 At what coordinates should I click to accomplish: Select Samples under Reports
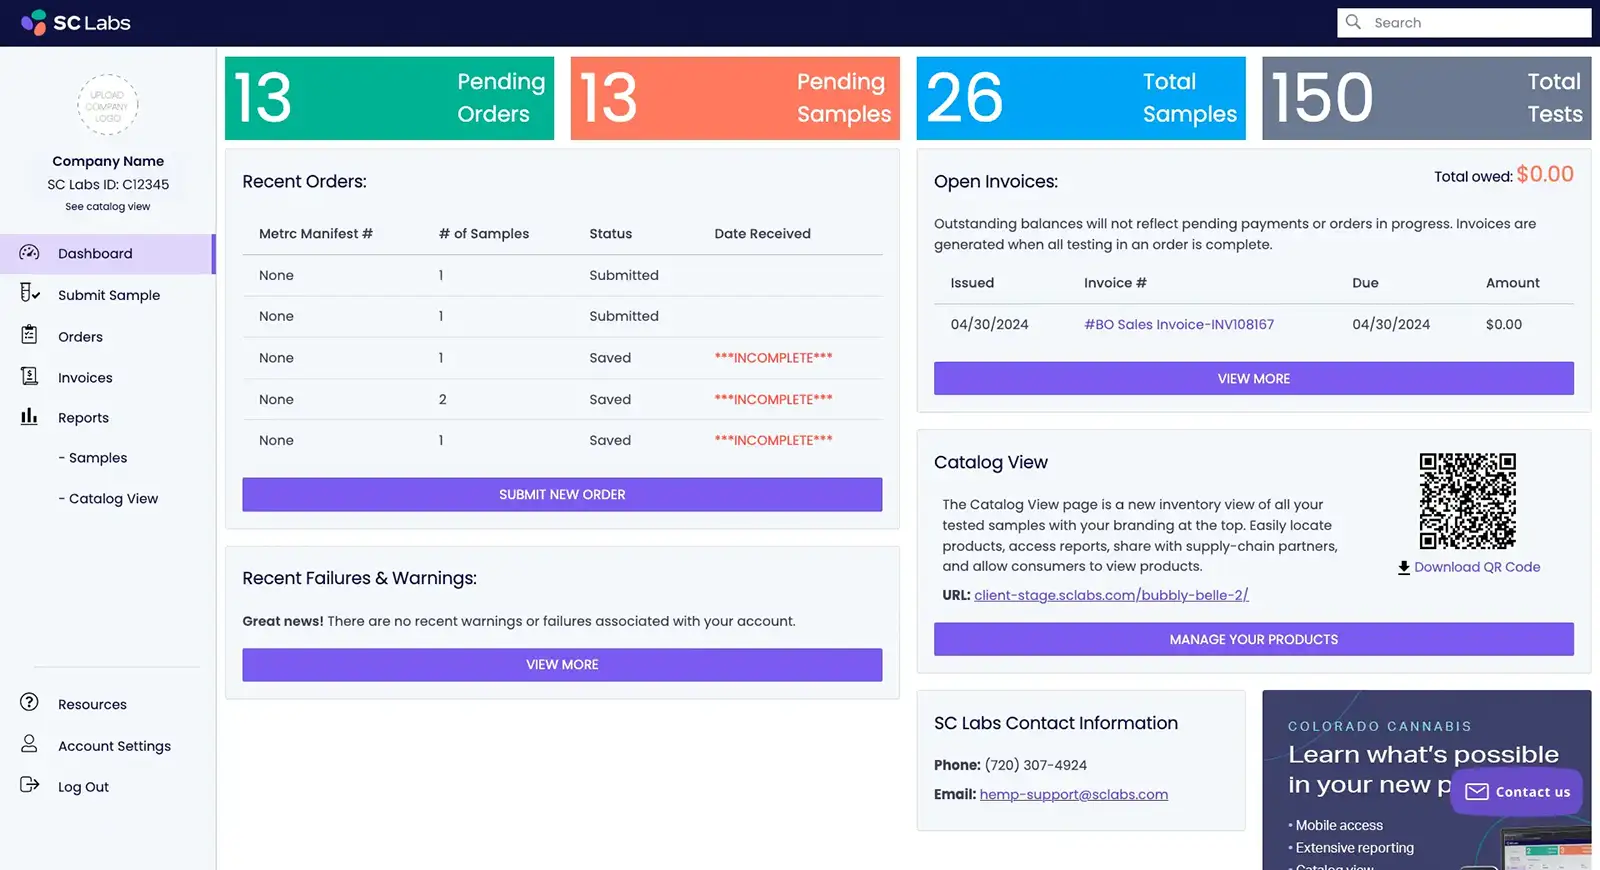point(93,458)
